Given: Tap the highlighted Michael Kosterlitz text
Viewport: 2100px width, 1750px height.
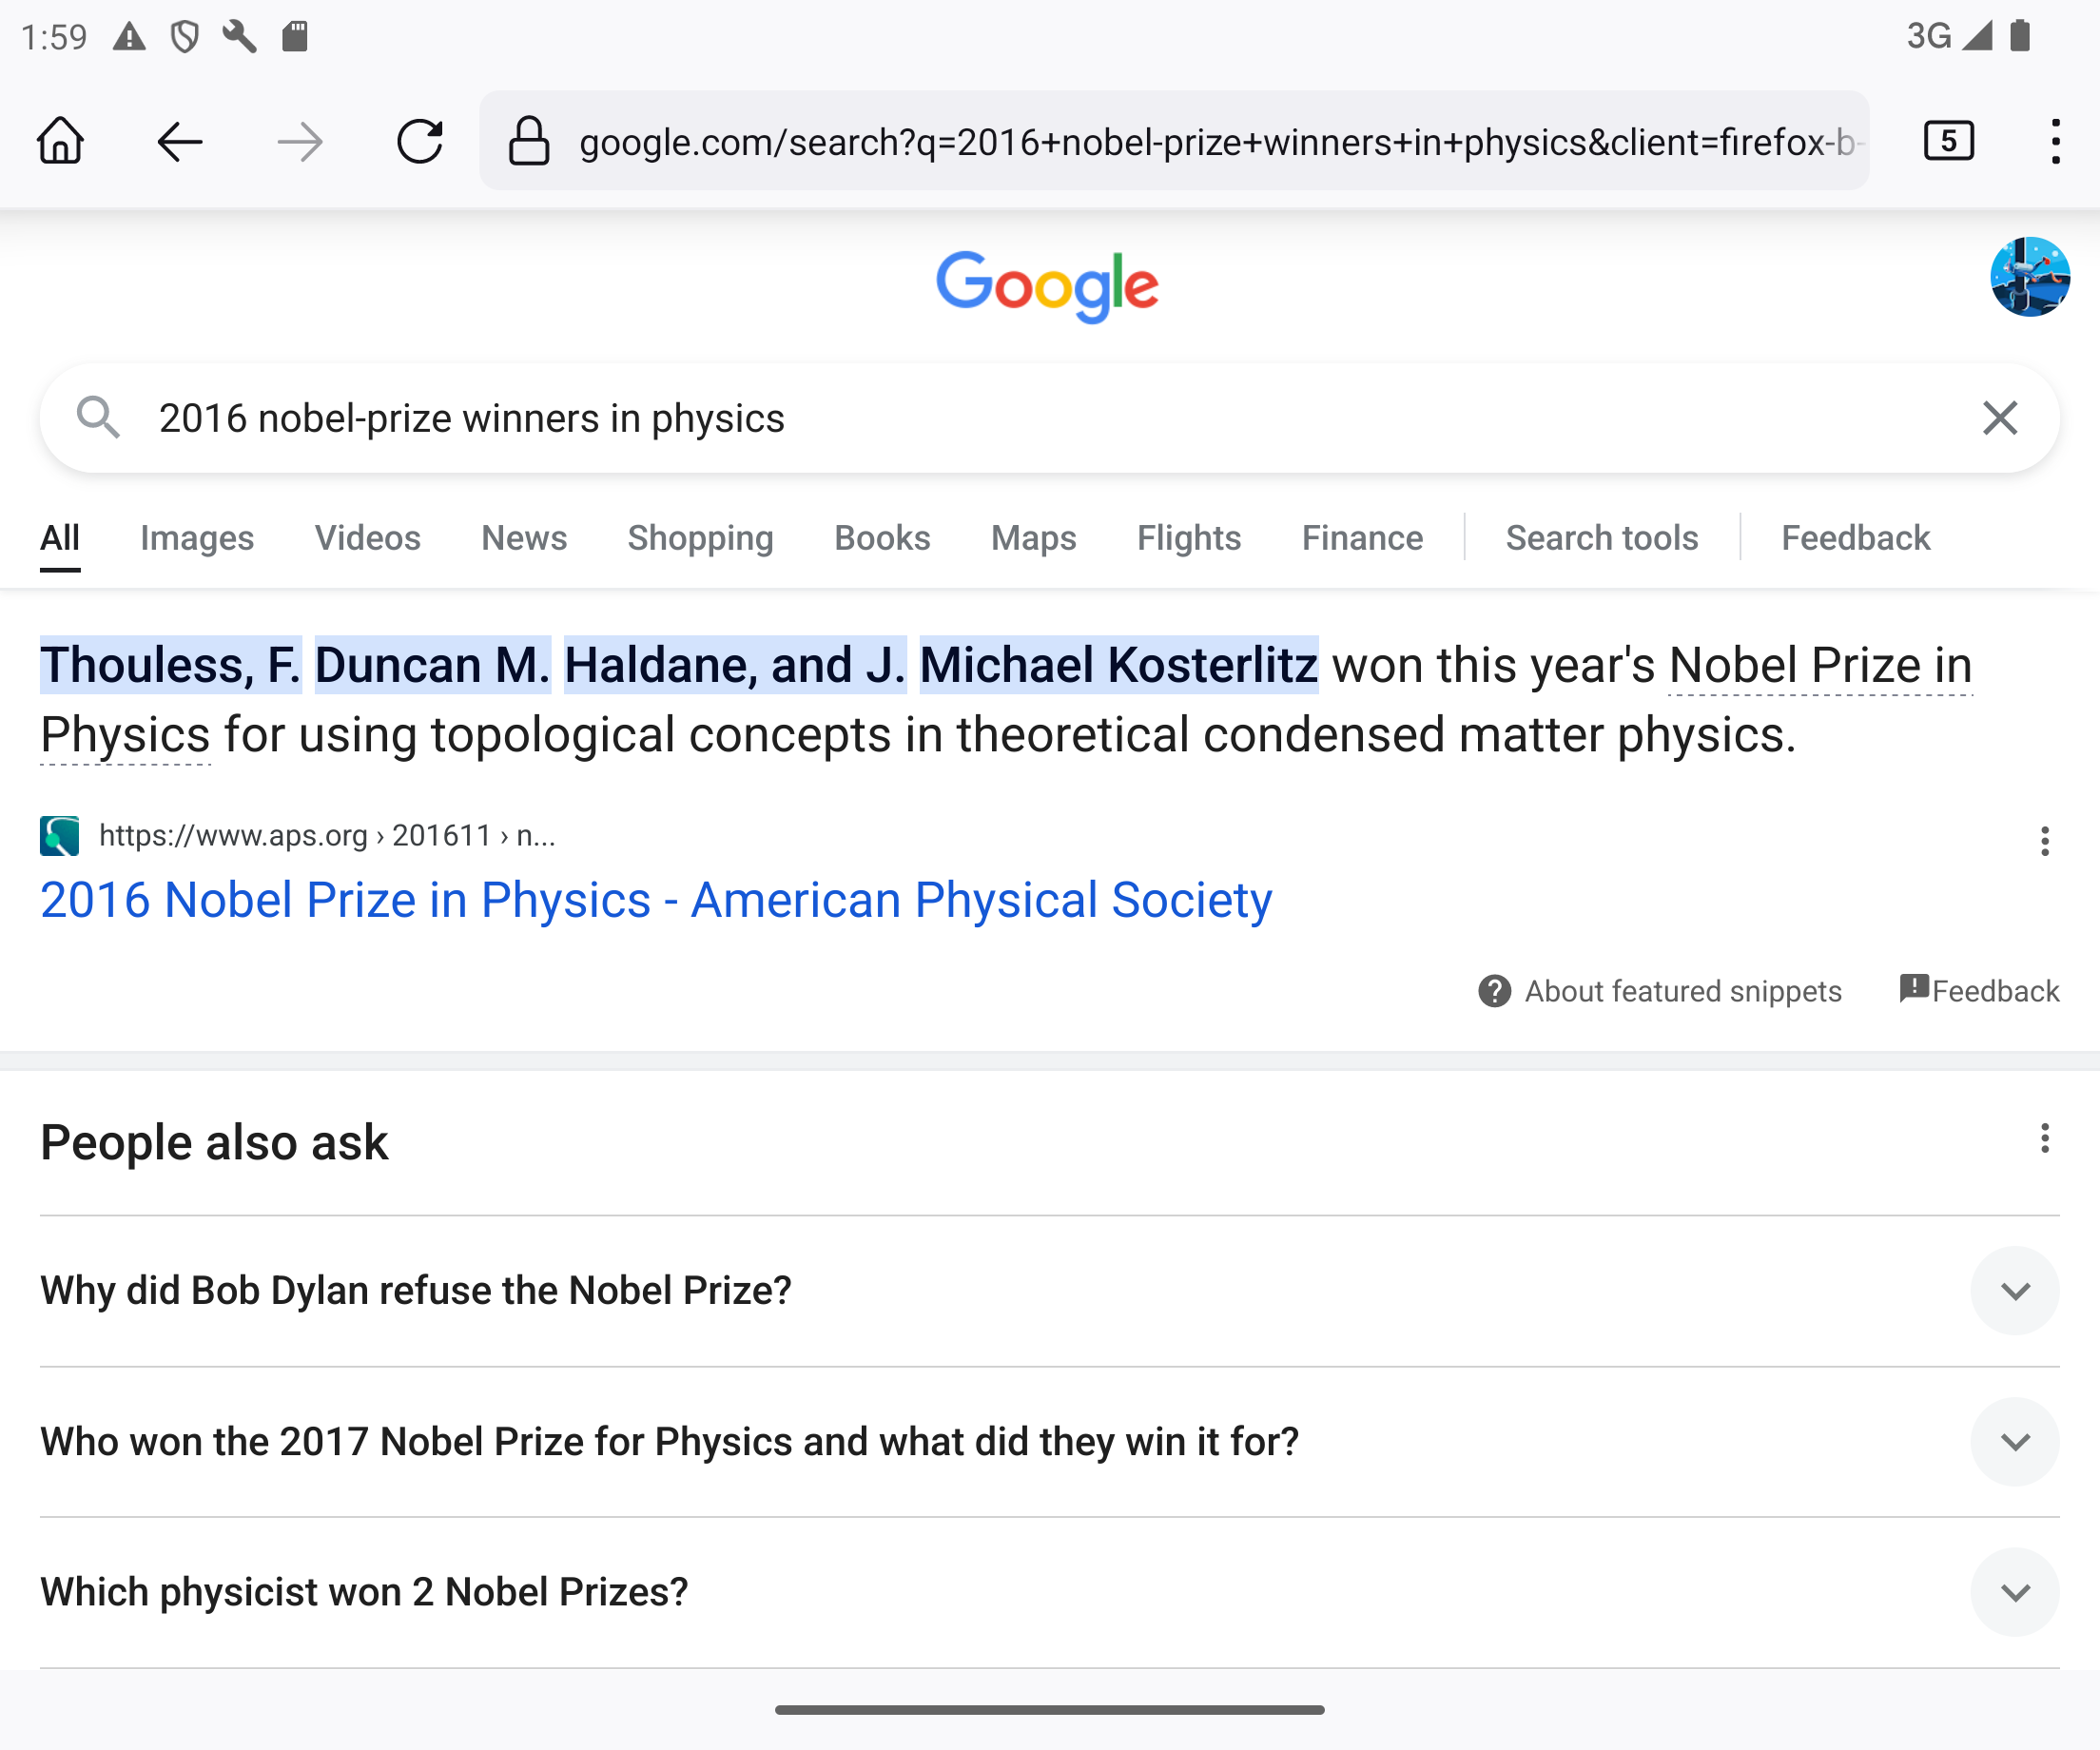Looking at the screenshot, I should 1118,665.
